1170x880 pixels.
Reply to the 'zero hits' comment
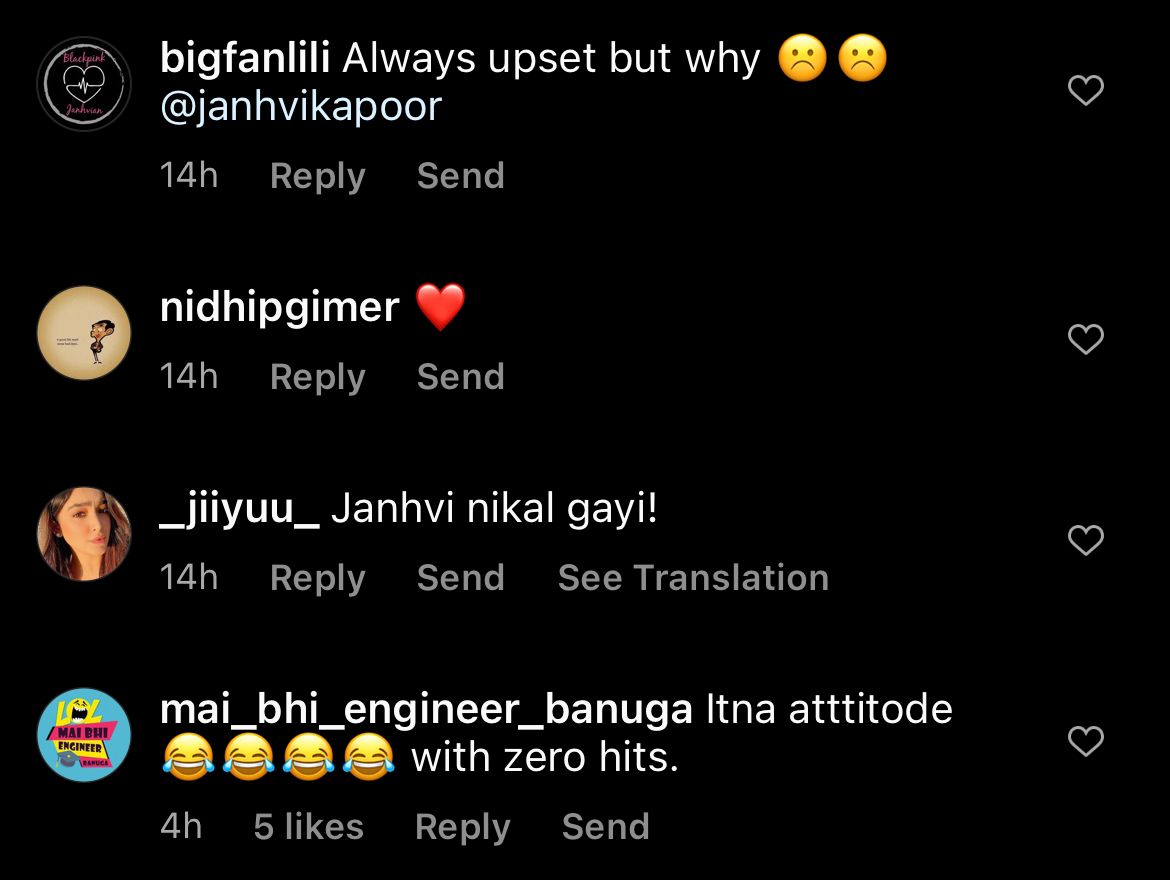[x=463, y=828]
